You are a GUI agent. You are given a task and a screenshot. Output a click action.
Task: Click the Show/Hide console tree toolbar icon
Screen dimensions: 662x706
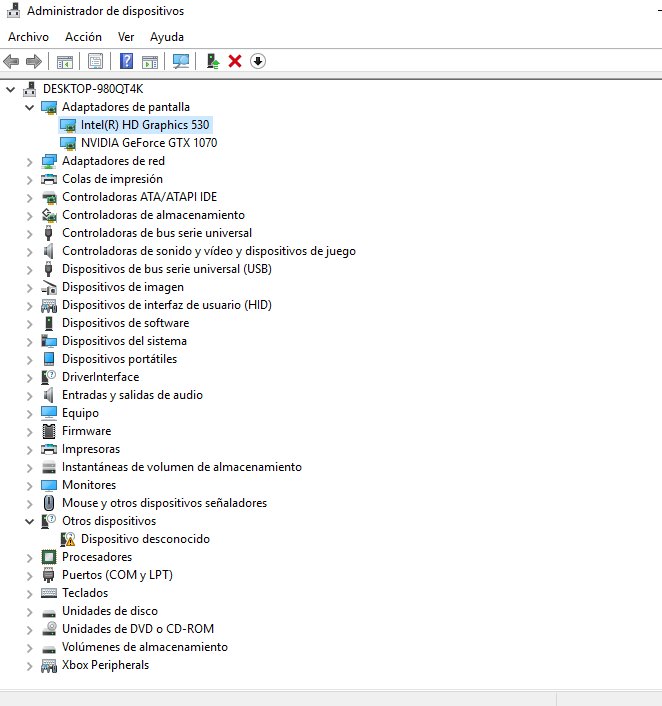(65, 62)
